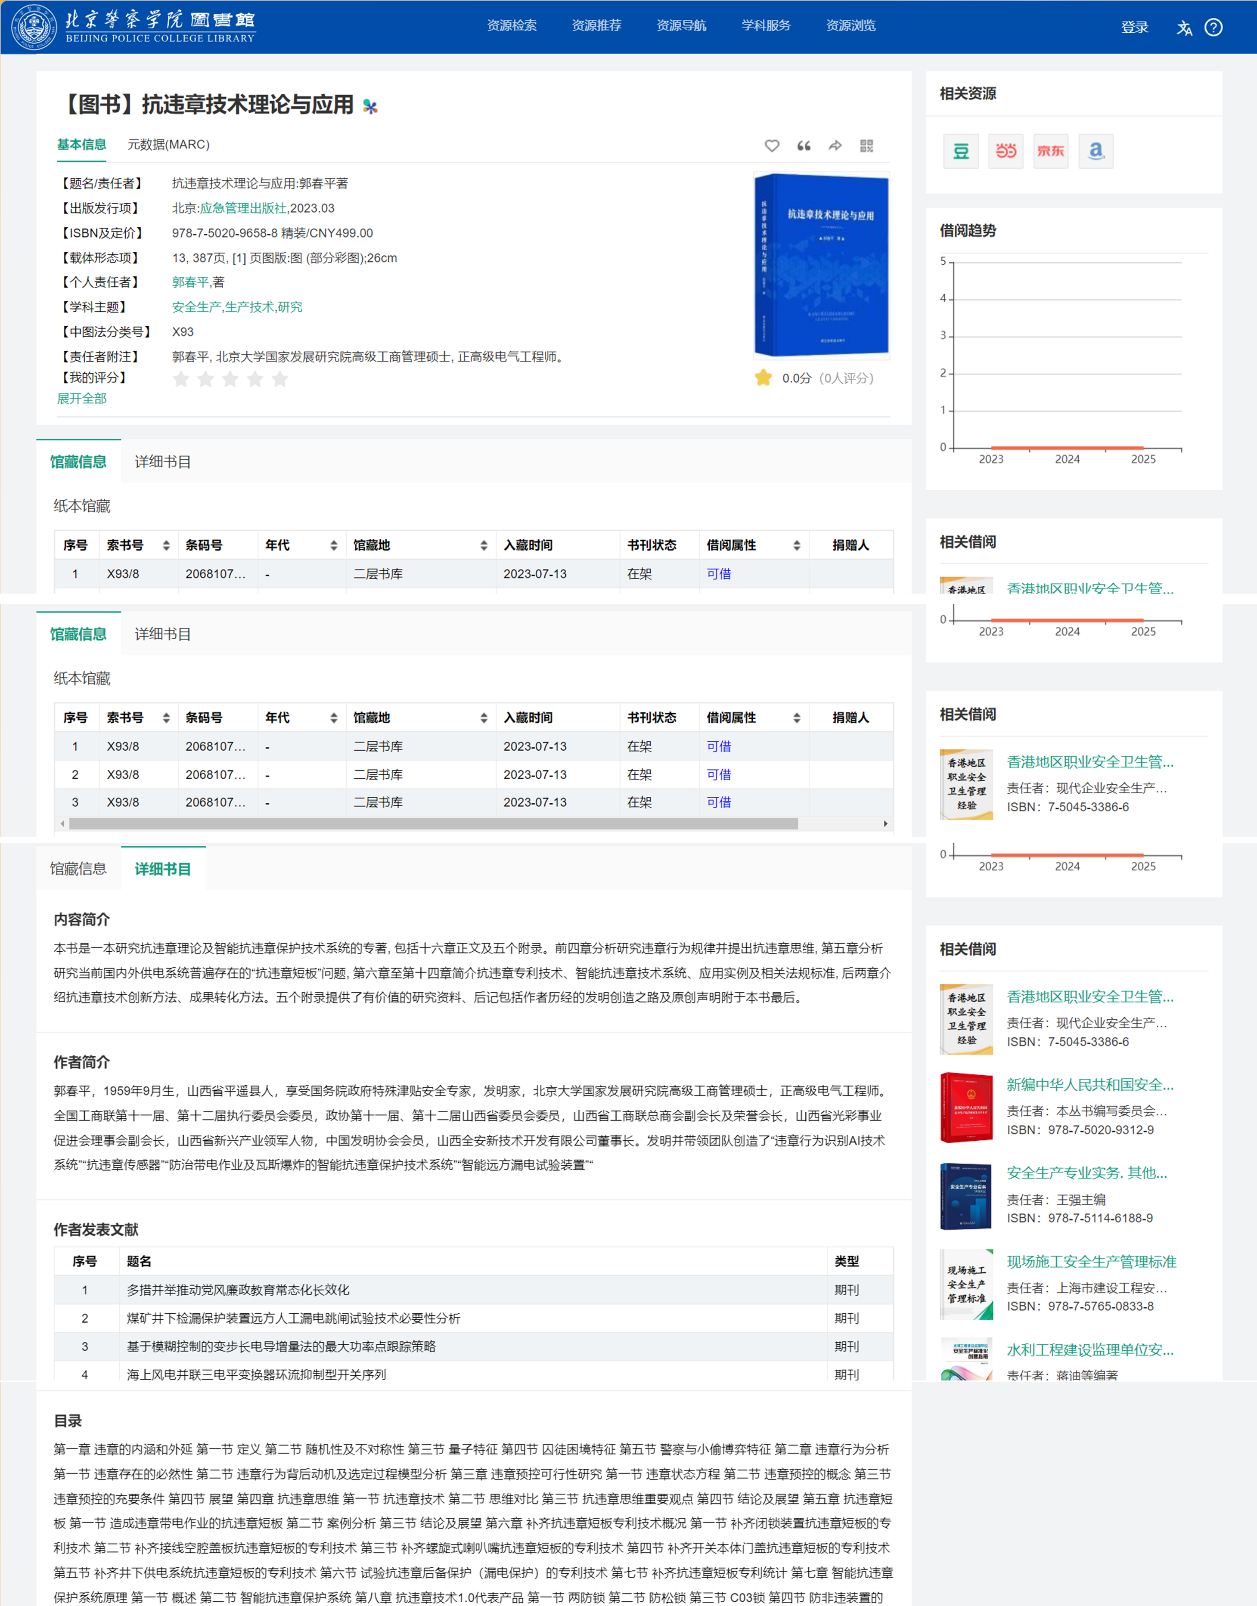Open cover thumbnail of 现场施工安全生产管理标准

click(x=967, y=1284)
